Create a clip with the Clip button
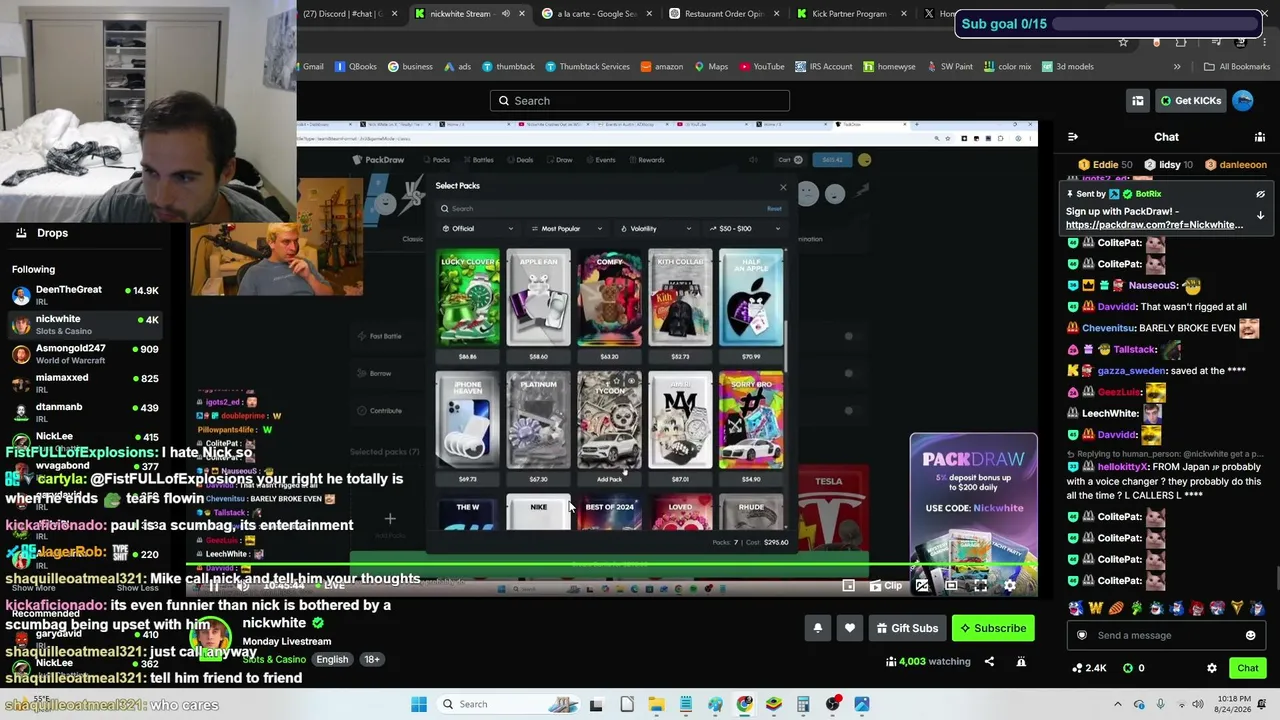 [x=885, y=586]
